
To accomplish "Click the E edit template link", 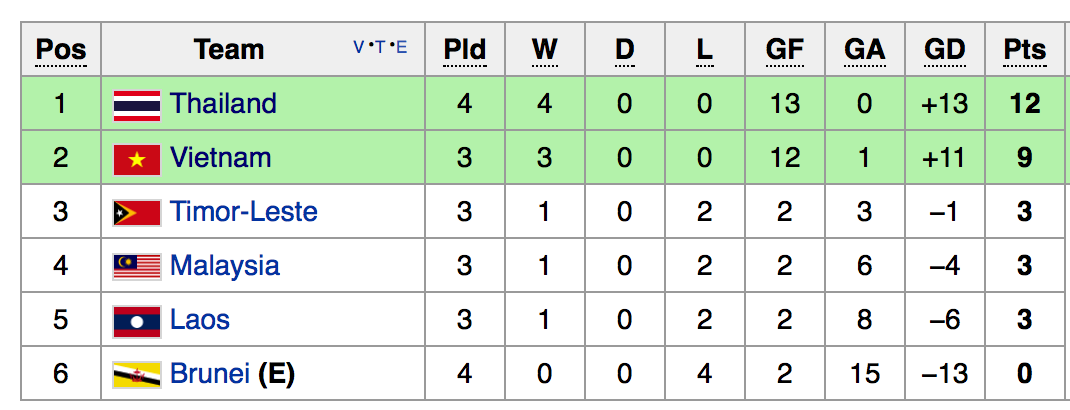I will click(x=401, y=46).
